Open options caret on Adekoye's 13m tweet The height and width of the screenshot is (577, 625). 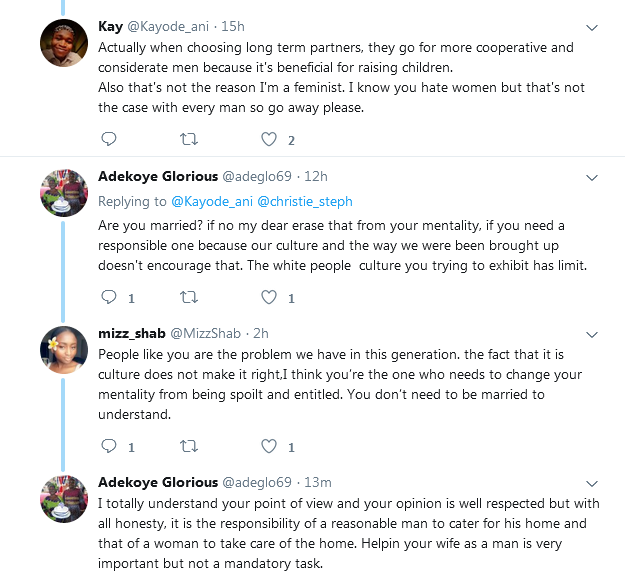(592, 483)
